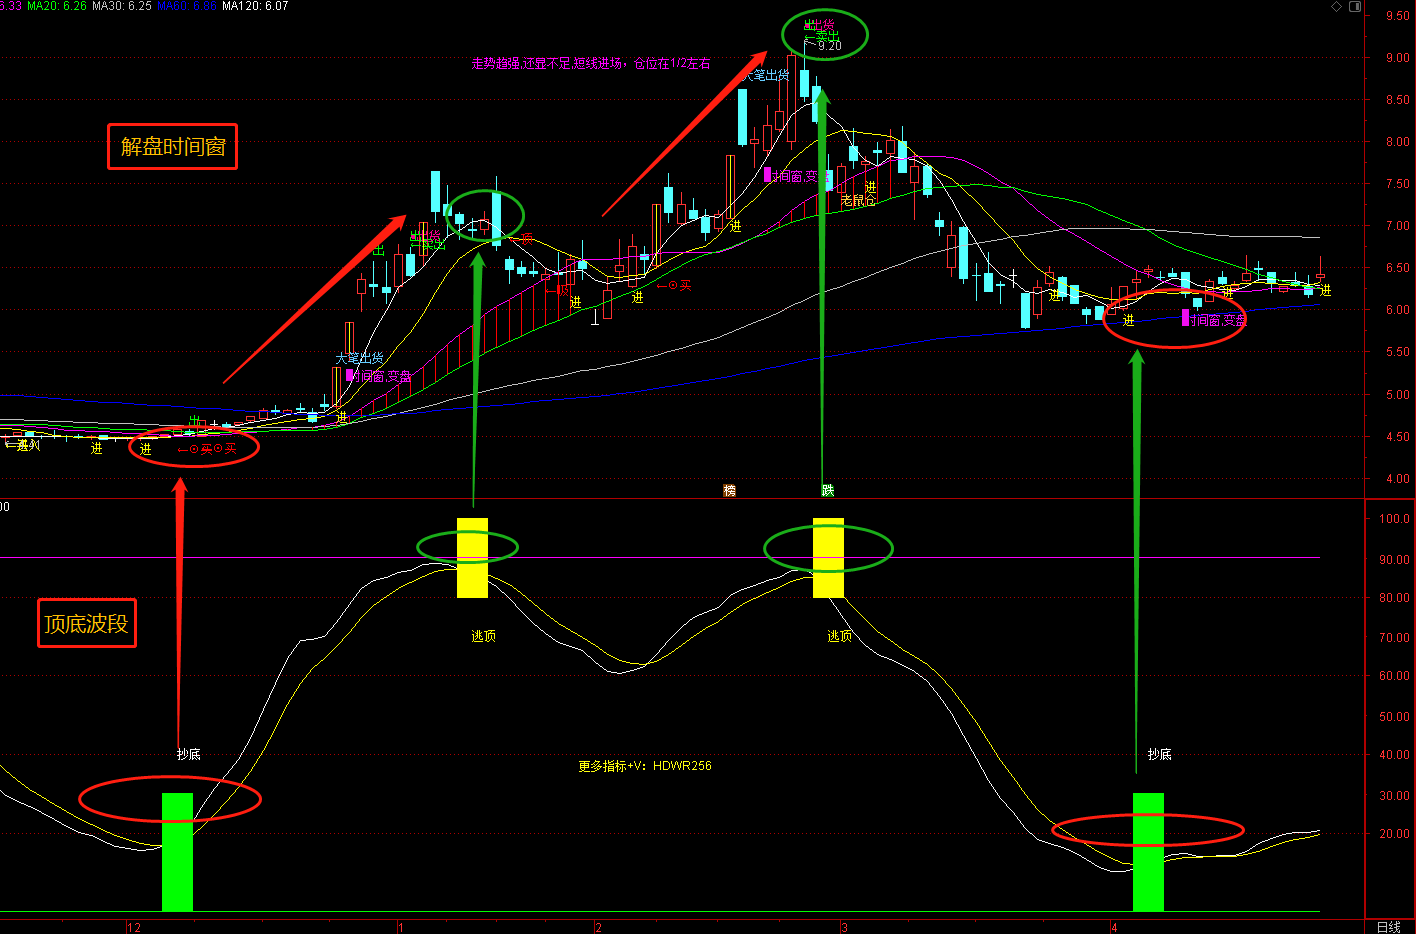The image size is (1416, 934).
Task: Click the magenta 走势趋强 commentary text
Action: click(591, 64)
